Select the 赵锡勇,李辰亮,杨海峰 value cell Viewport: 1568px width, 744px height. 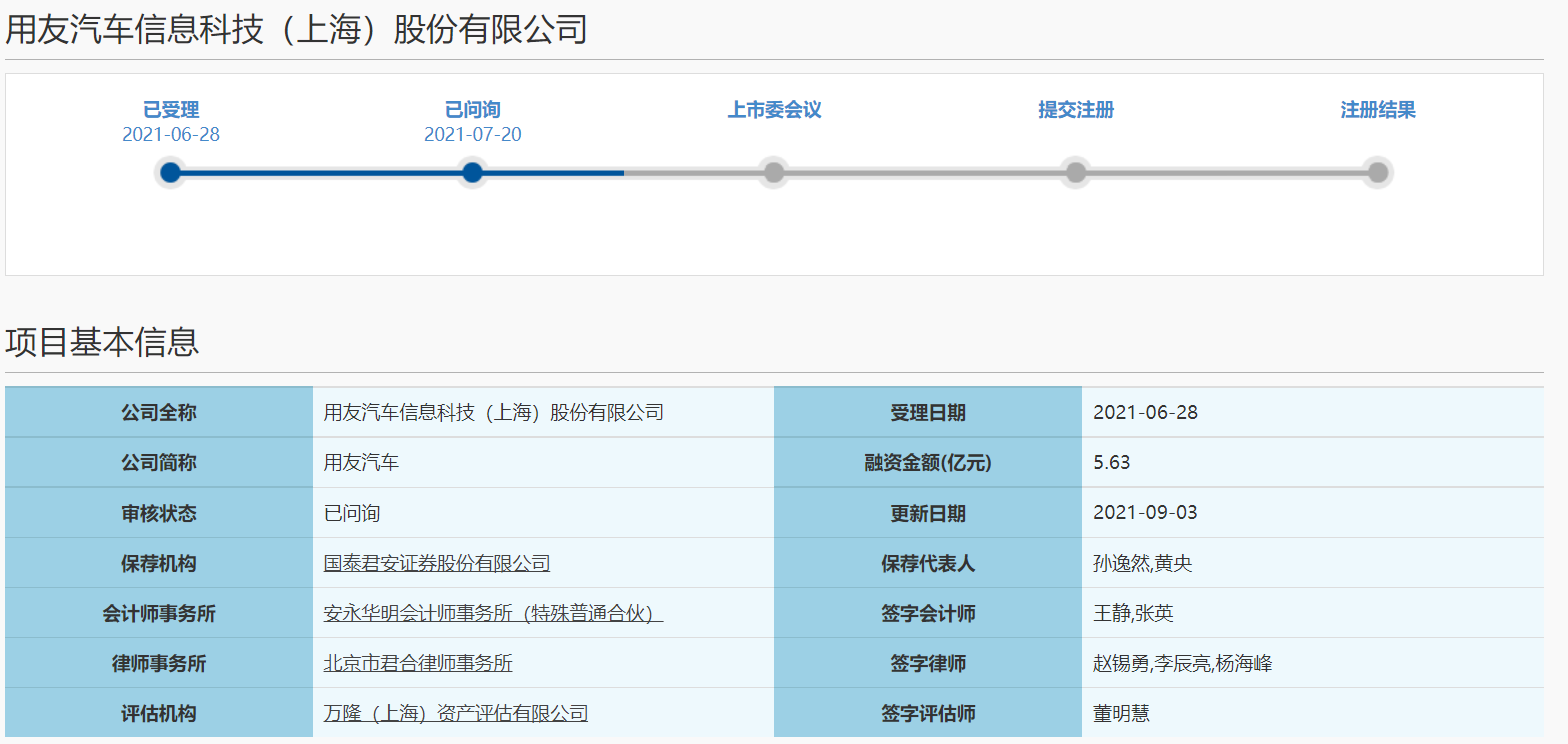coord(1313,663)
